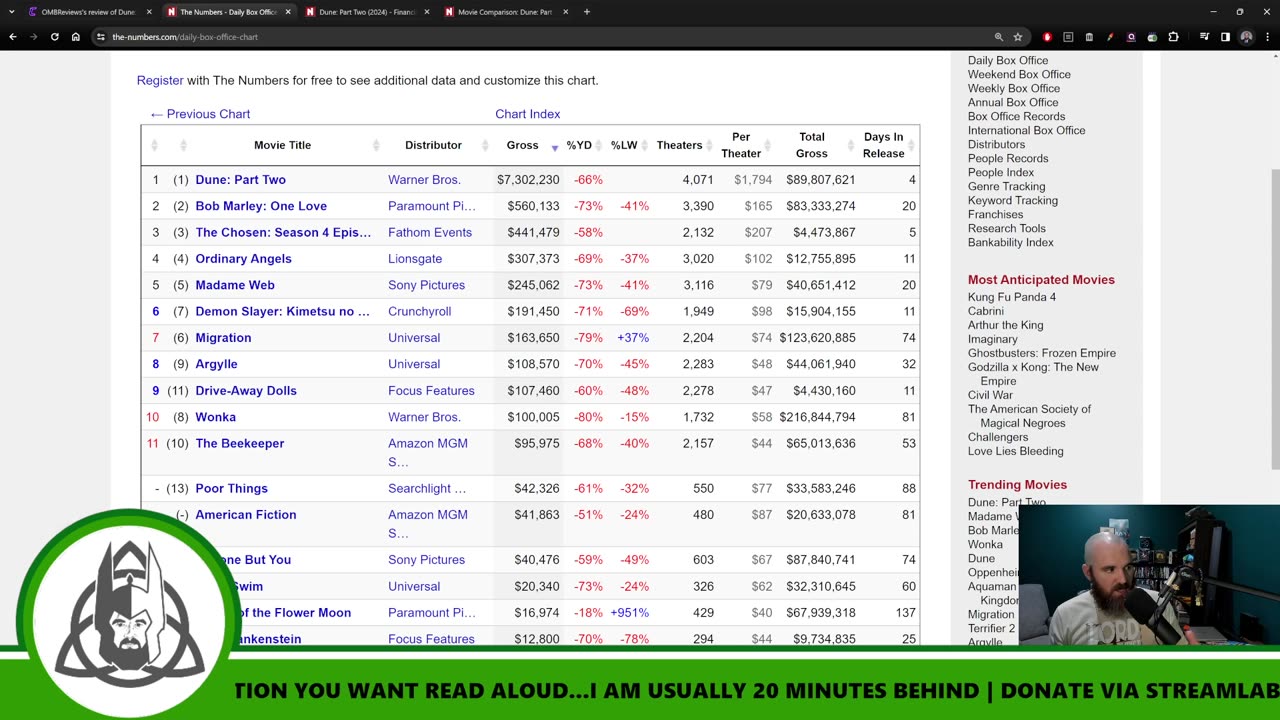Image resolution: width=1280 pixels, height=720 pixels.
Task: Switch to OMBReviews's review of Dune tab
Action: pos(88,12)
